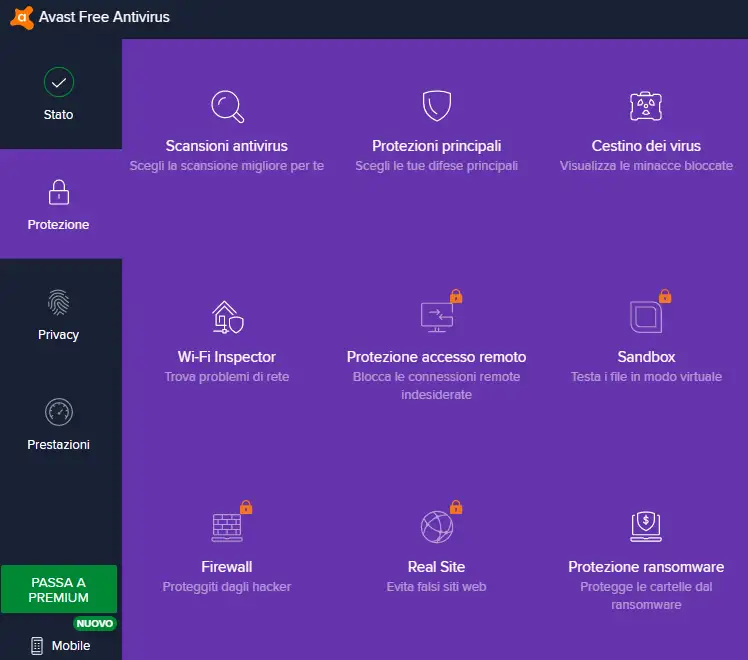Click the Avast logo icon
This screenshot has height=660, width=748.
click(x=21, y=18)
